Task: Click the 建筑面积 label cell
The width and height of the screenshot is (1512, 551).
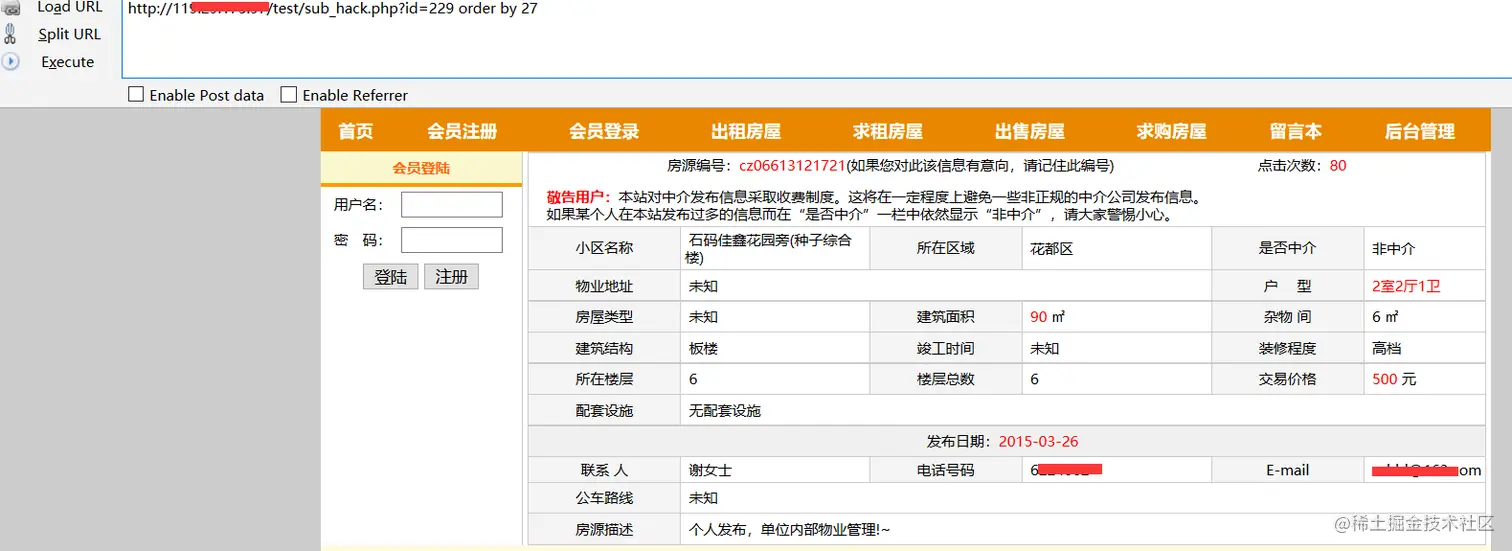Action: coord(946,317)
